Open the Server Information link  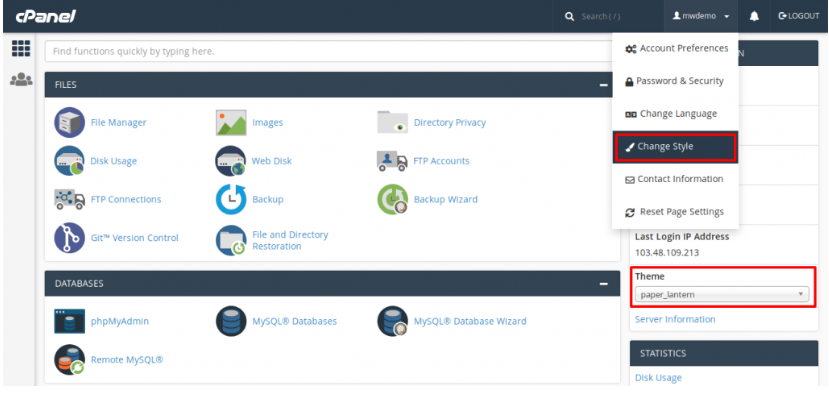click(x=675, y=319)
